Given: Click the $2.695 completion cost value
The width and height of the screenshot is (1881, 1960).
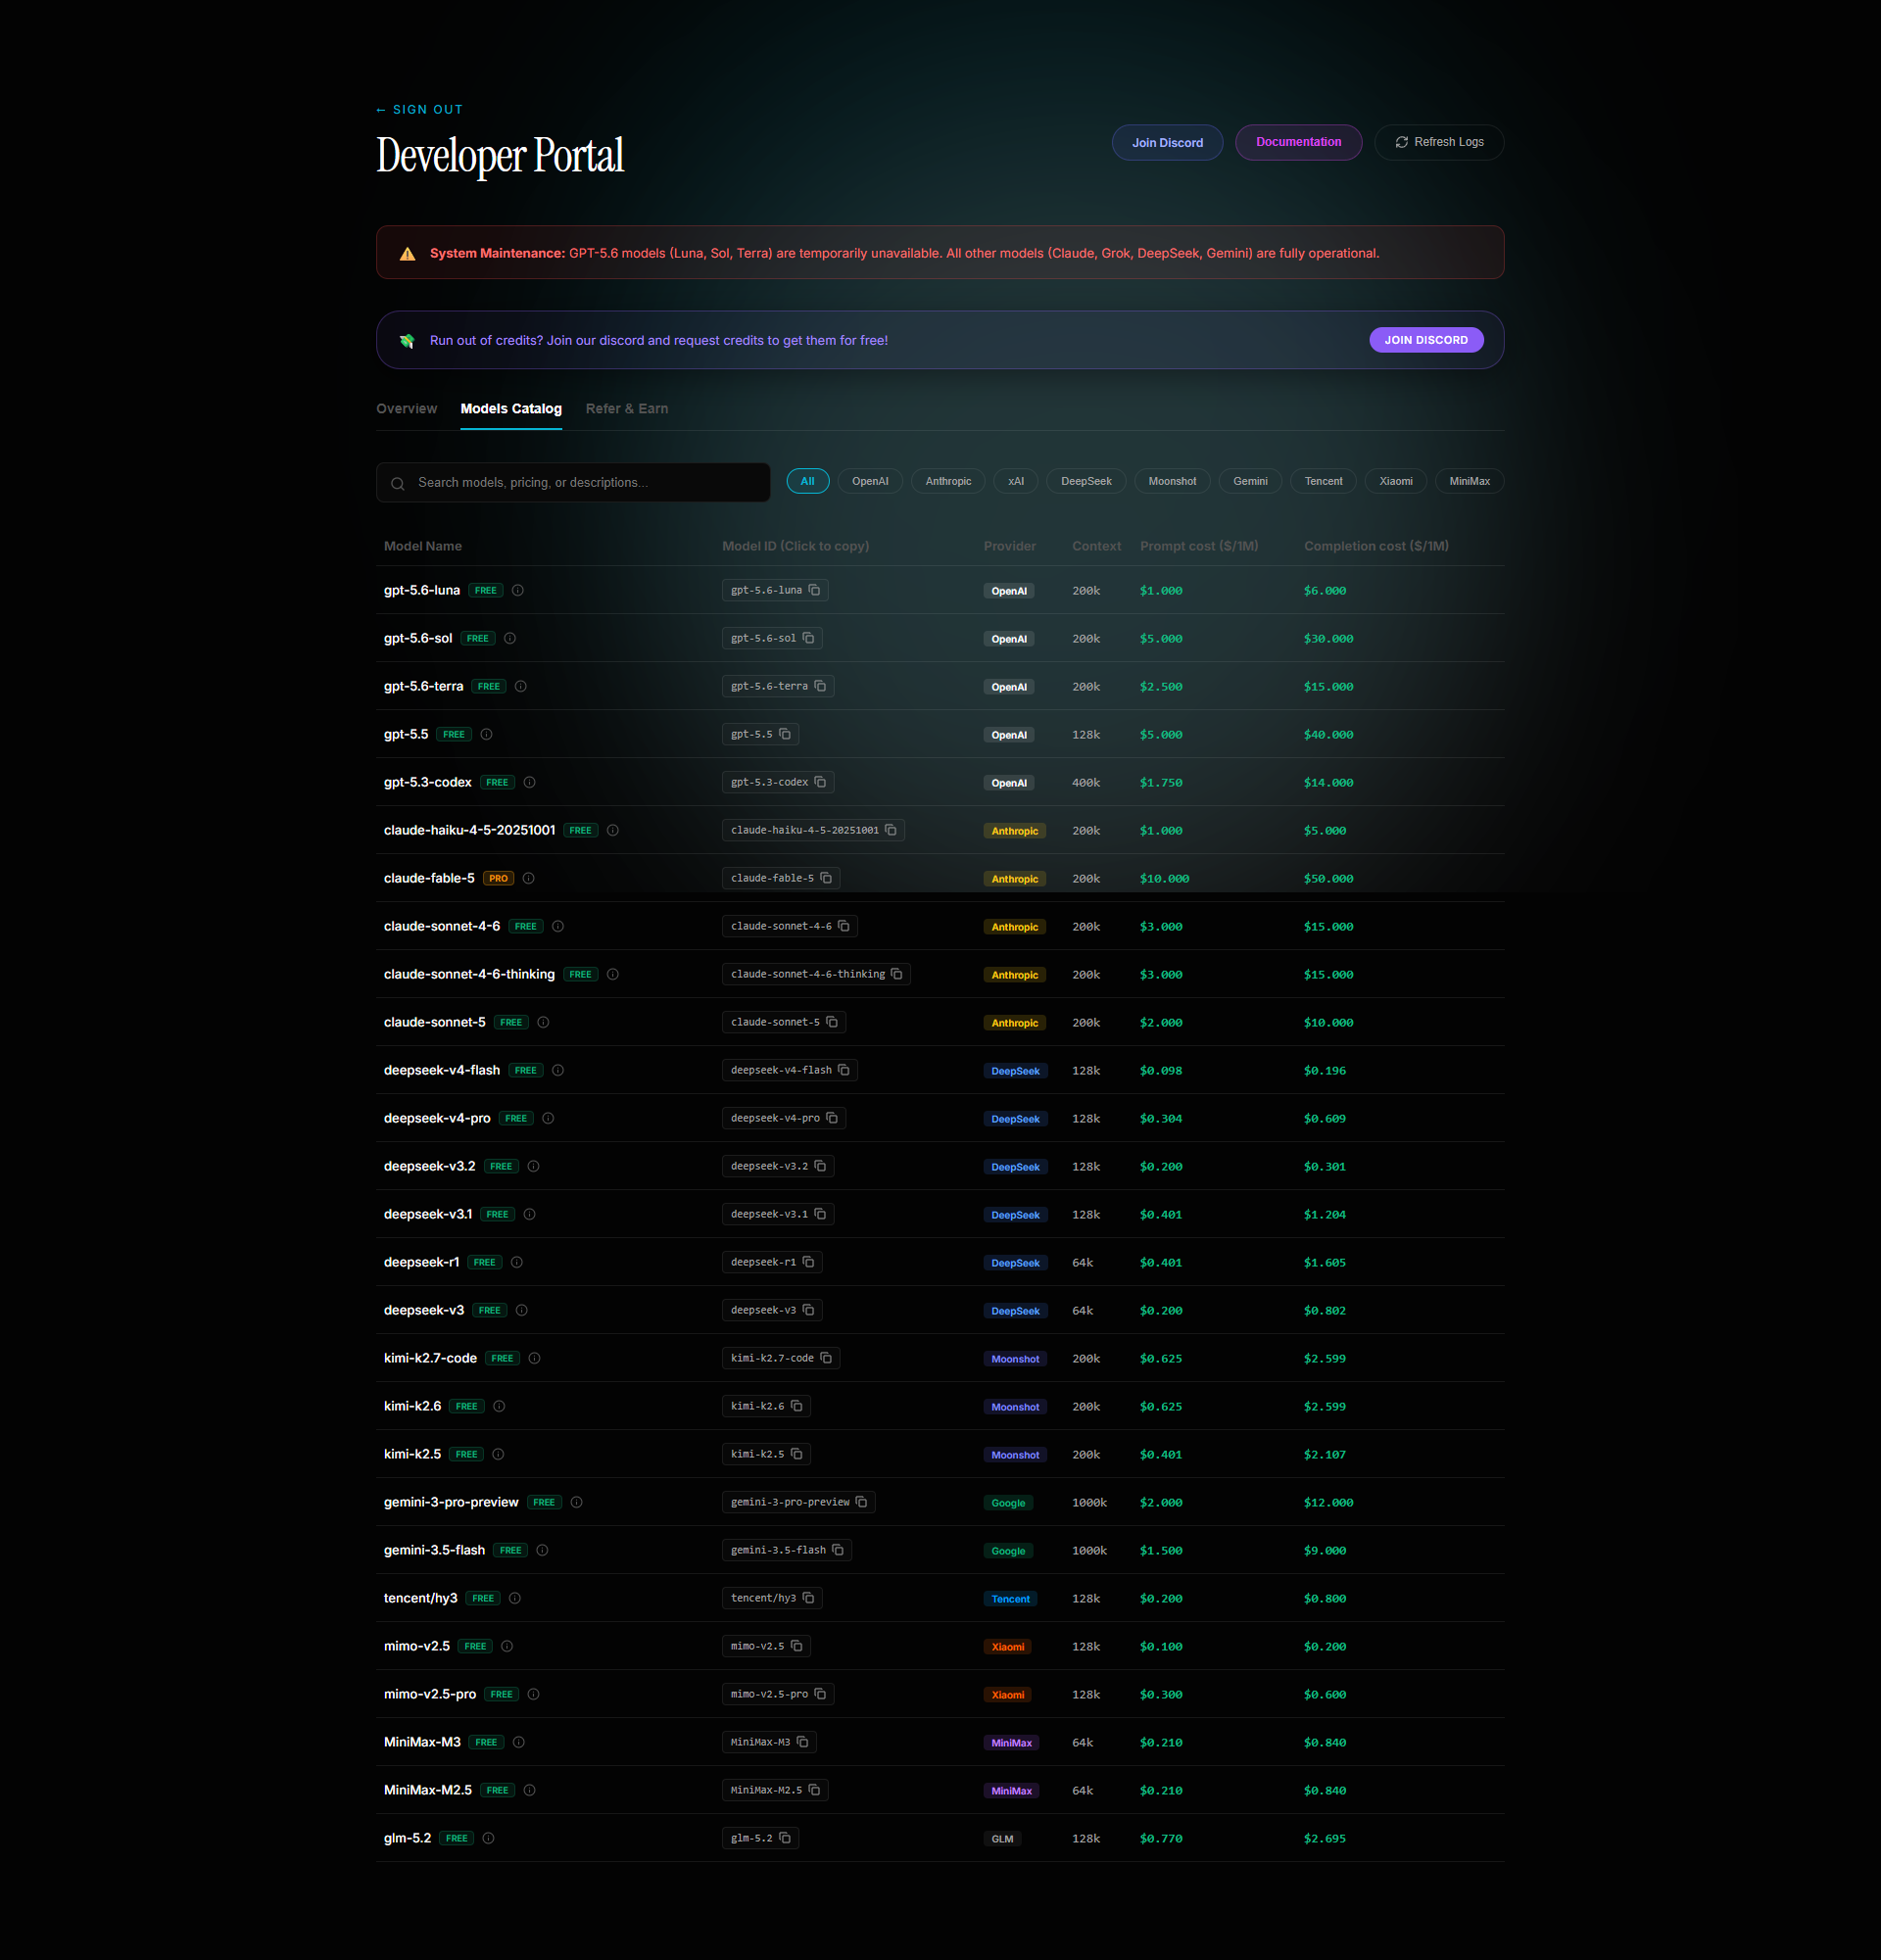Looking at the screenshot, I should pos(1325,1839).
